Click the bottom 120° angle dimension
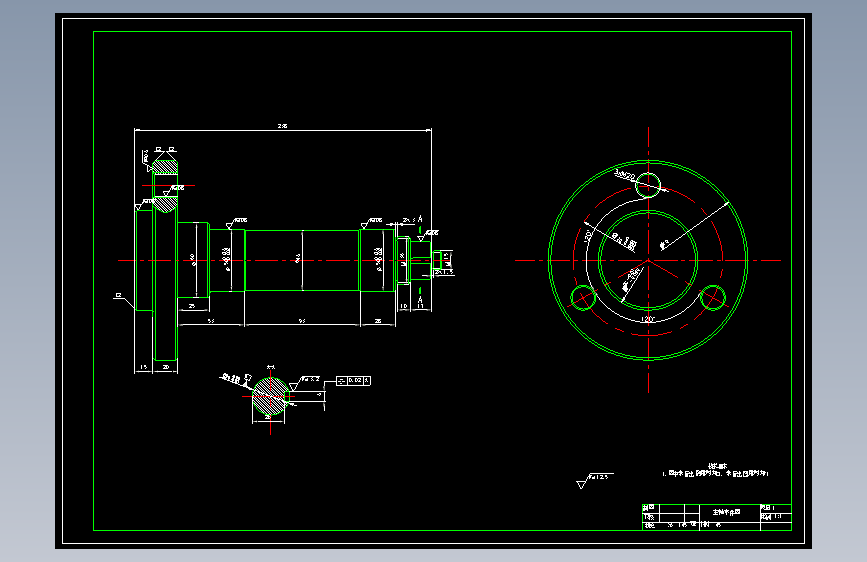This screenshot has width=867, height=562. tap(648, 319)
